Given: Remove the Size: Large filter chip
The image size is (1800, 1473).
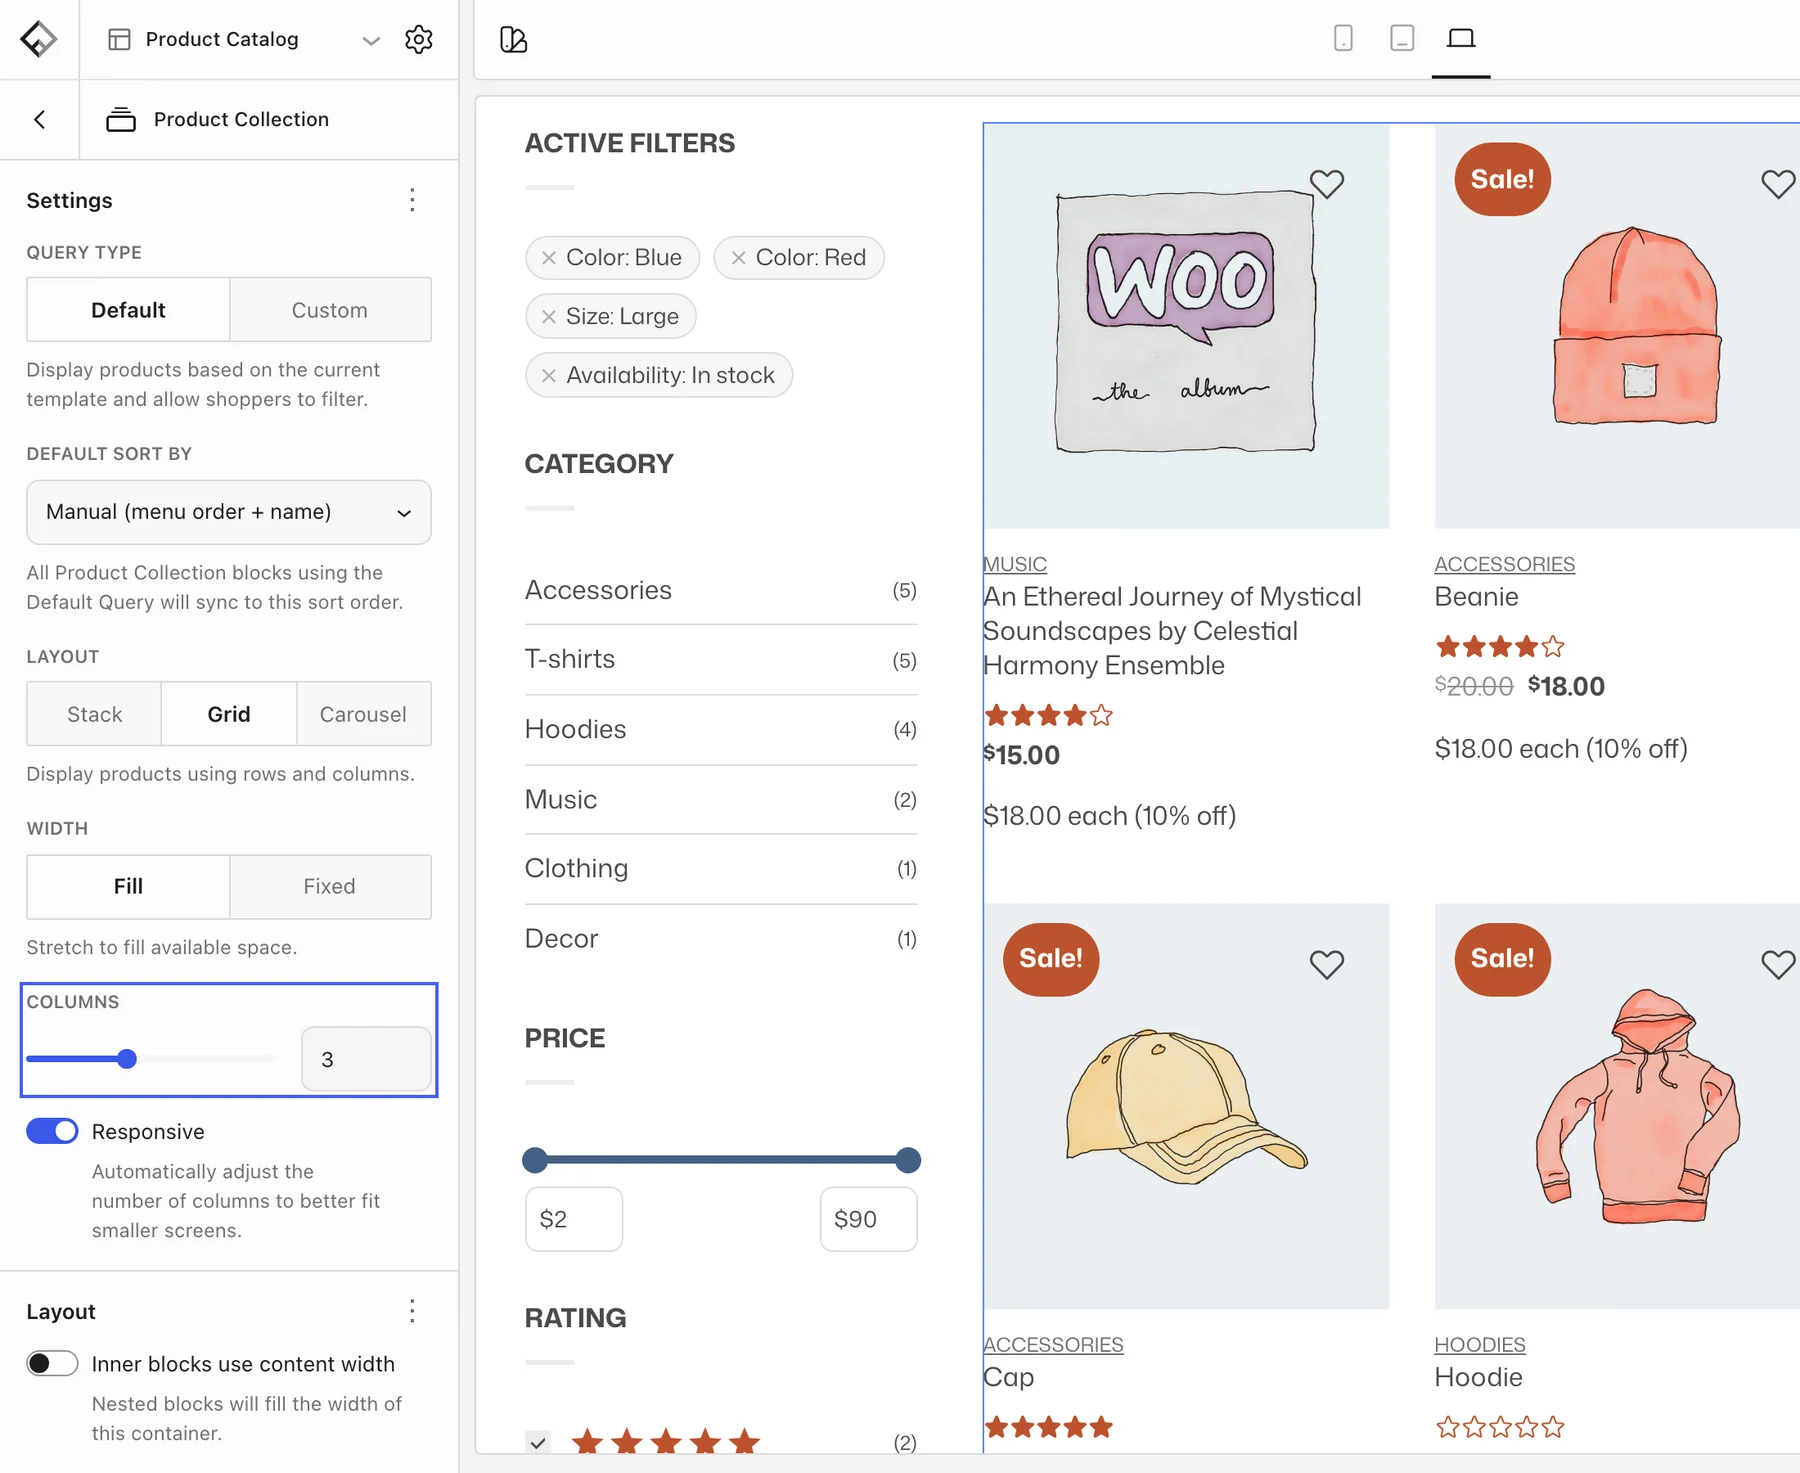Looking at the screenshot, I should click(x=549, y=317).
